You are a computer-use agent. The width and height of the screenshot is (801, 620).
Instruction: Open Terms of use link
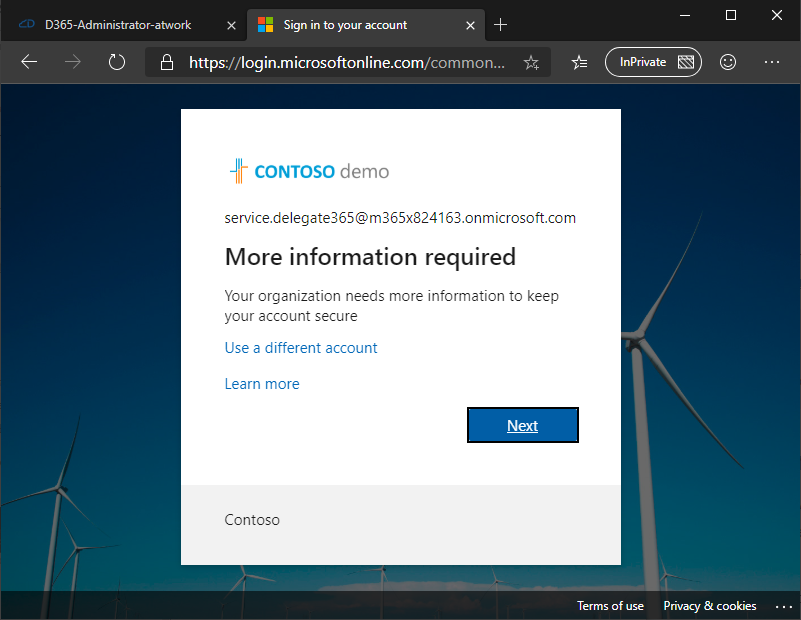tap(610, 606)
